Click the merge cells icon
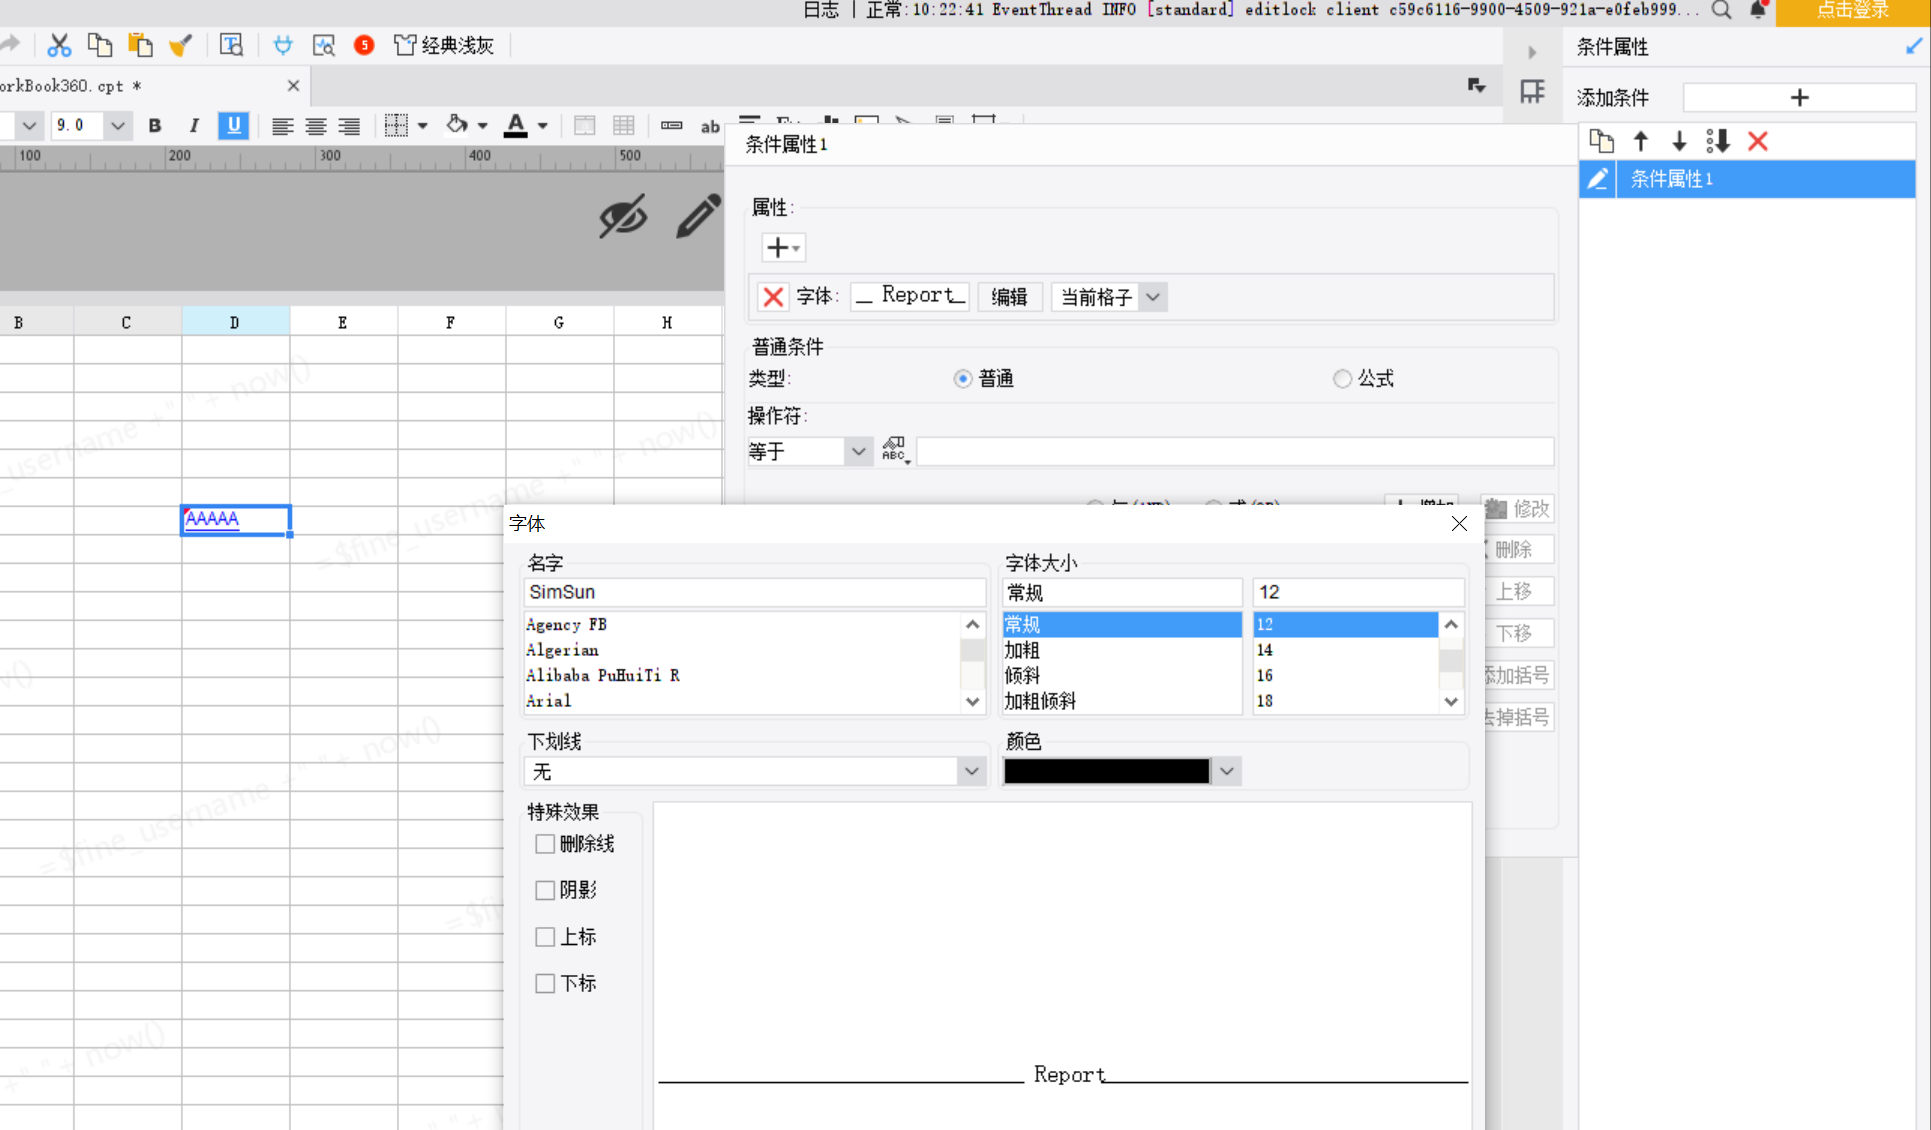This screenshot has height=1130, width=1931. pyautogui.click(x=585, y=126)
